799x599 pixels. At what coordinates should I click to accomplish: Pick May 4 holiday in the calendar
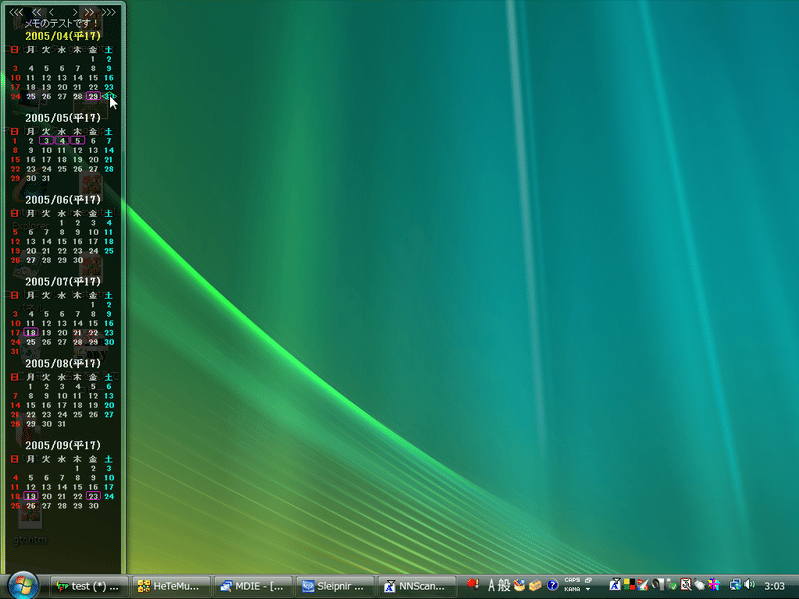coord(62,141)
